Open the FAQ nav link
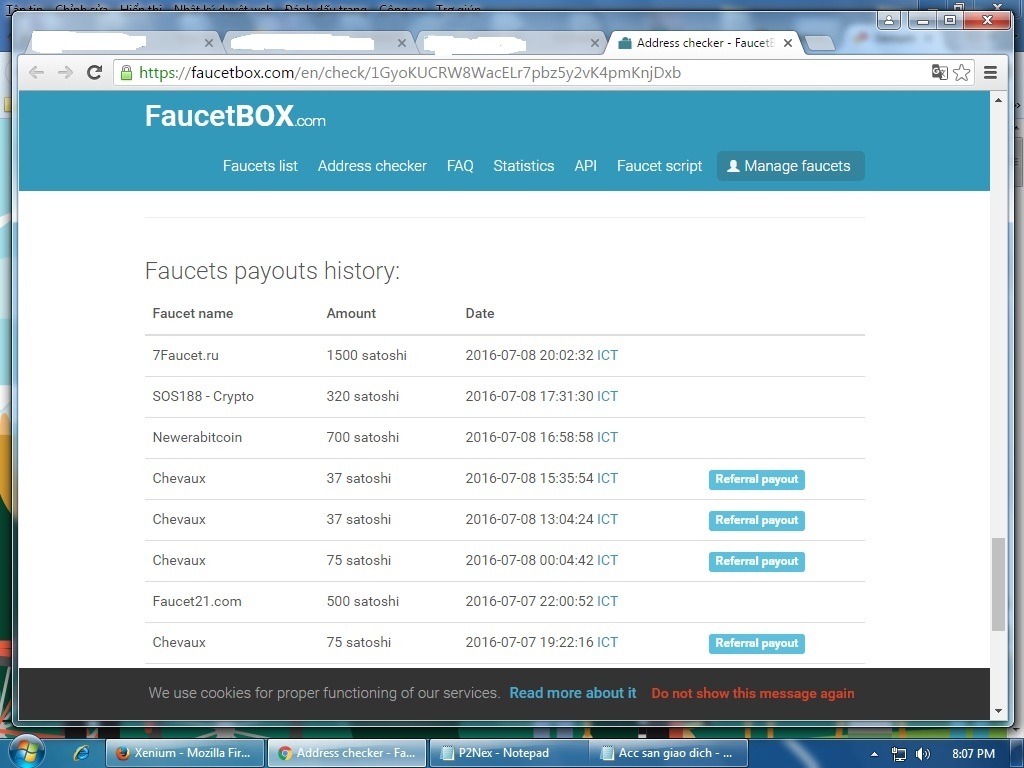The image size is (1024, 768). coord(460,166)
